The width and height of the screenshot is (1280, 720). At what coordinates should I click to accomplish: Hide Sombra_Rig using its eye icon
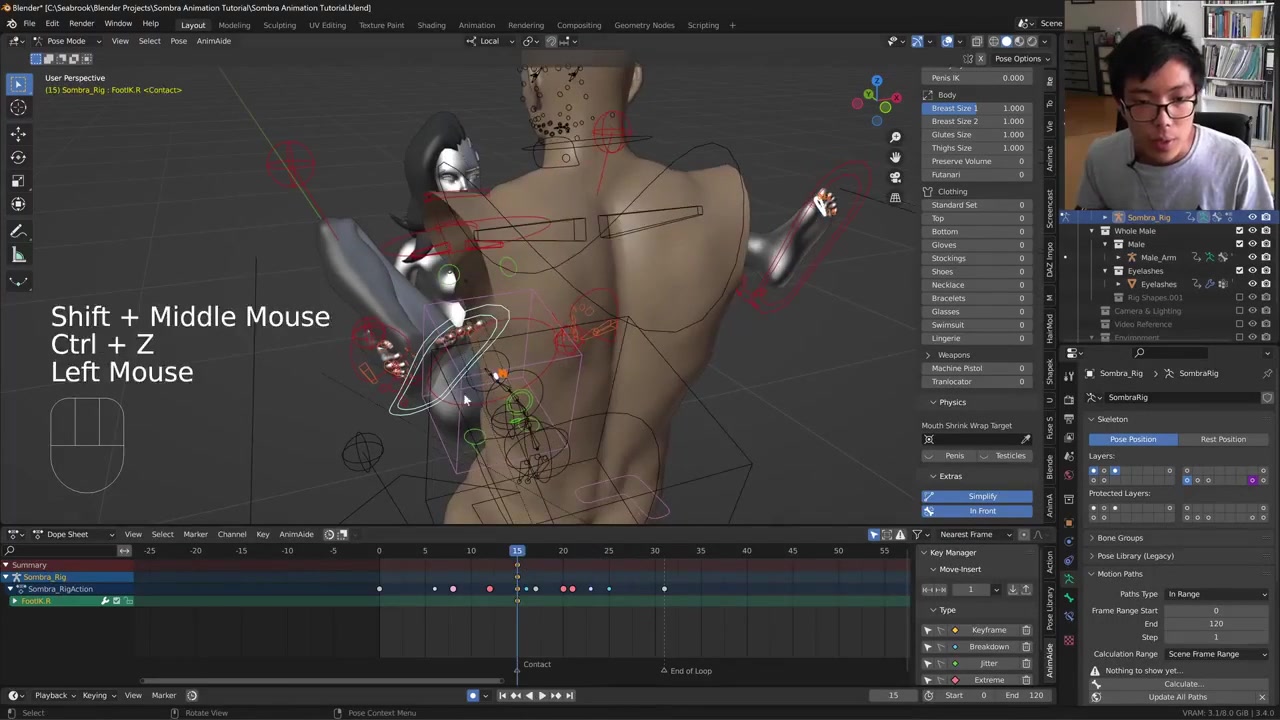point(1252,217)
